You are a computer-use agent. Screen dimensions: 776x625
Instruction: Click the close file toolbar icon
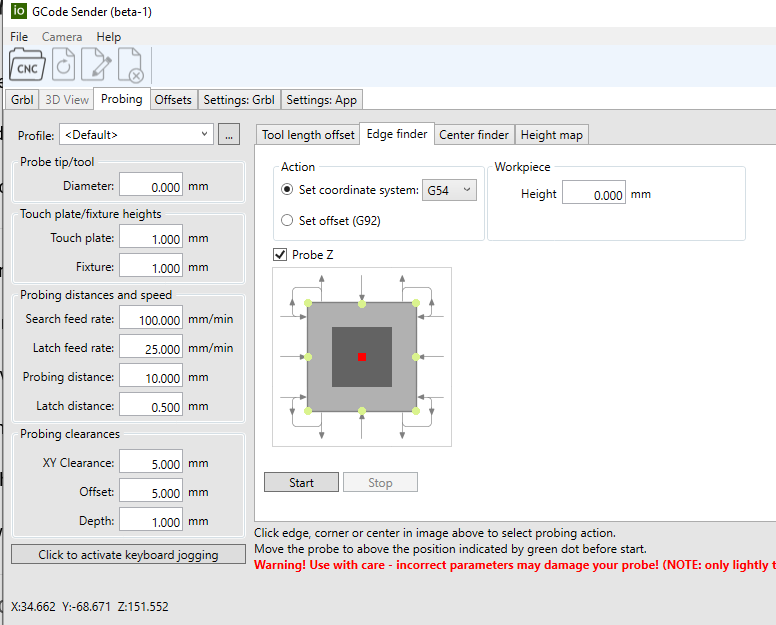[x=130, y=66]
